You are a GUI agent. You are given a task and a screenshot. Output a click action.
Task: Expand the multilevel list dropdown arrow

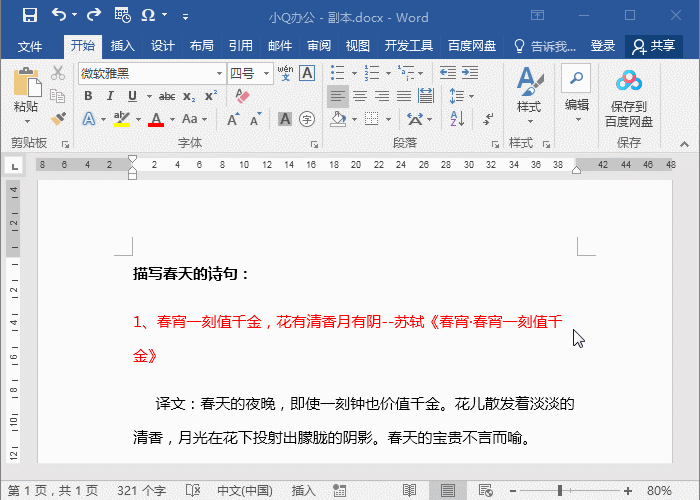click(x=420, y=73)
